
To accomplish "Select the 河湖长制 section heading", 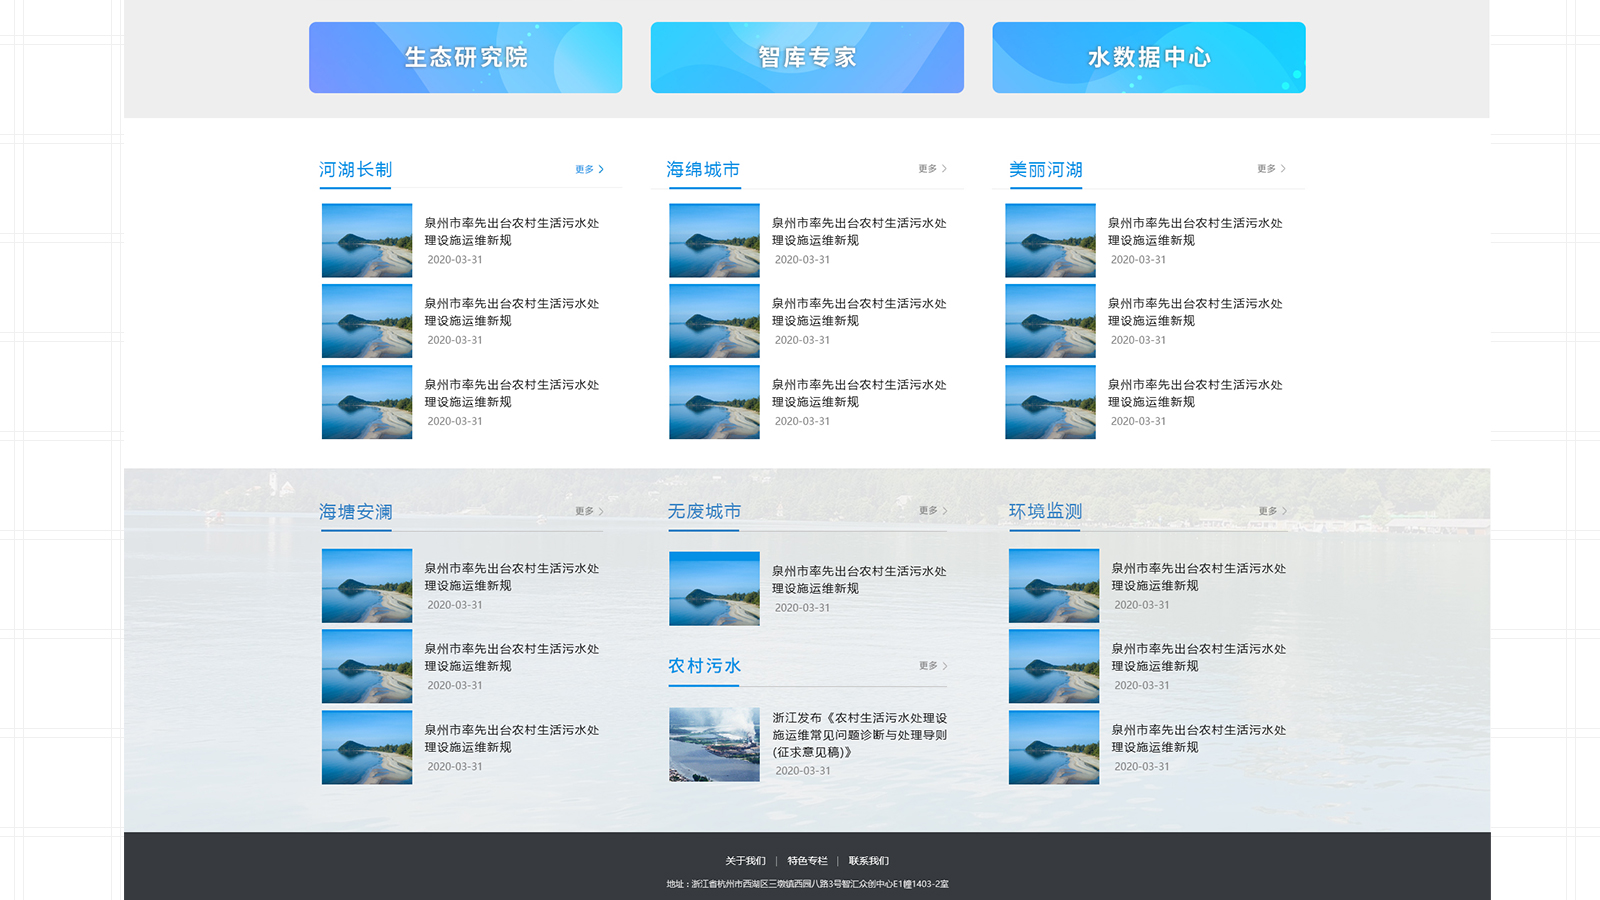I will tap(355, 170).
